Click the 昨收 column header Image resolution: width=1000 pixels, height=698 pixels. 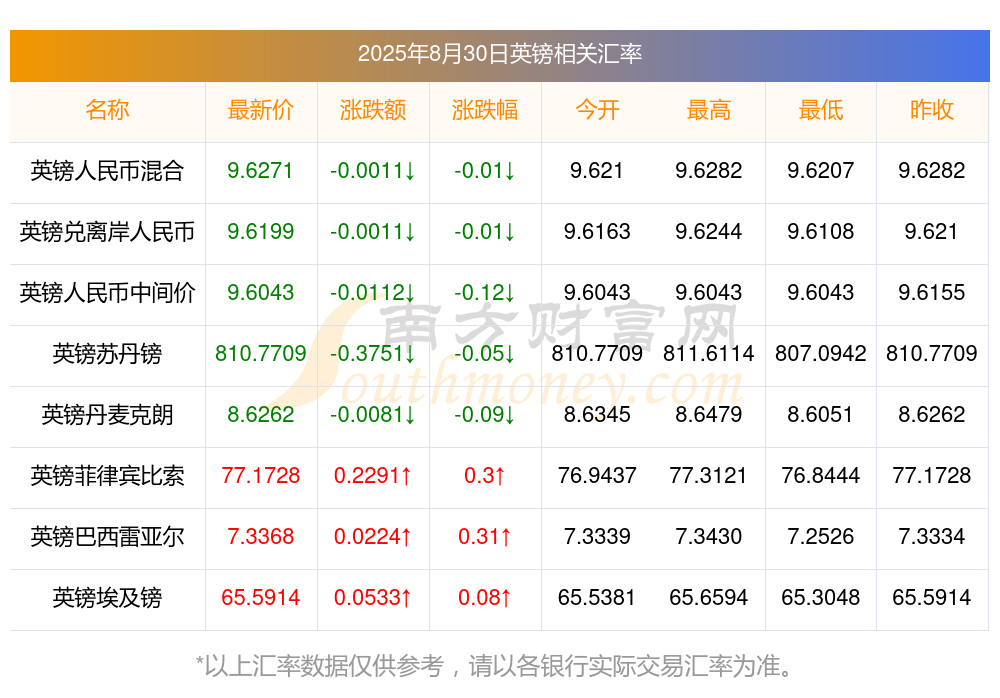[x=932, y=110]
